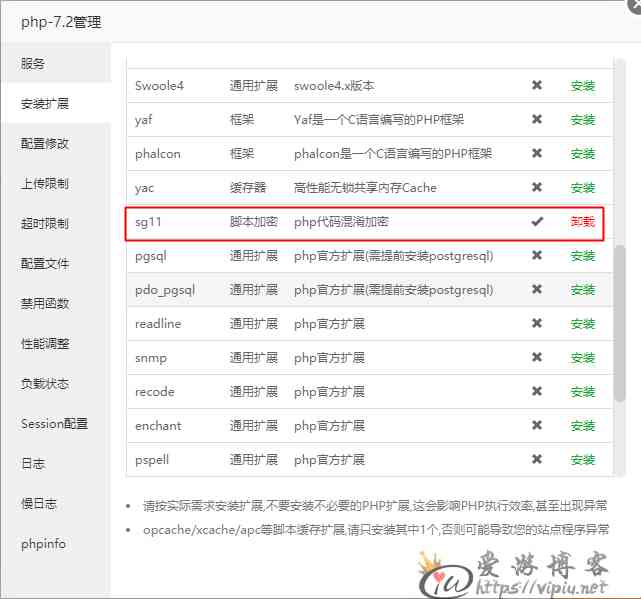
Task: Install the yac extension
Action: pyautogui.click(x=583, y=188)
